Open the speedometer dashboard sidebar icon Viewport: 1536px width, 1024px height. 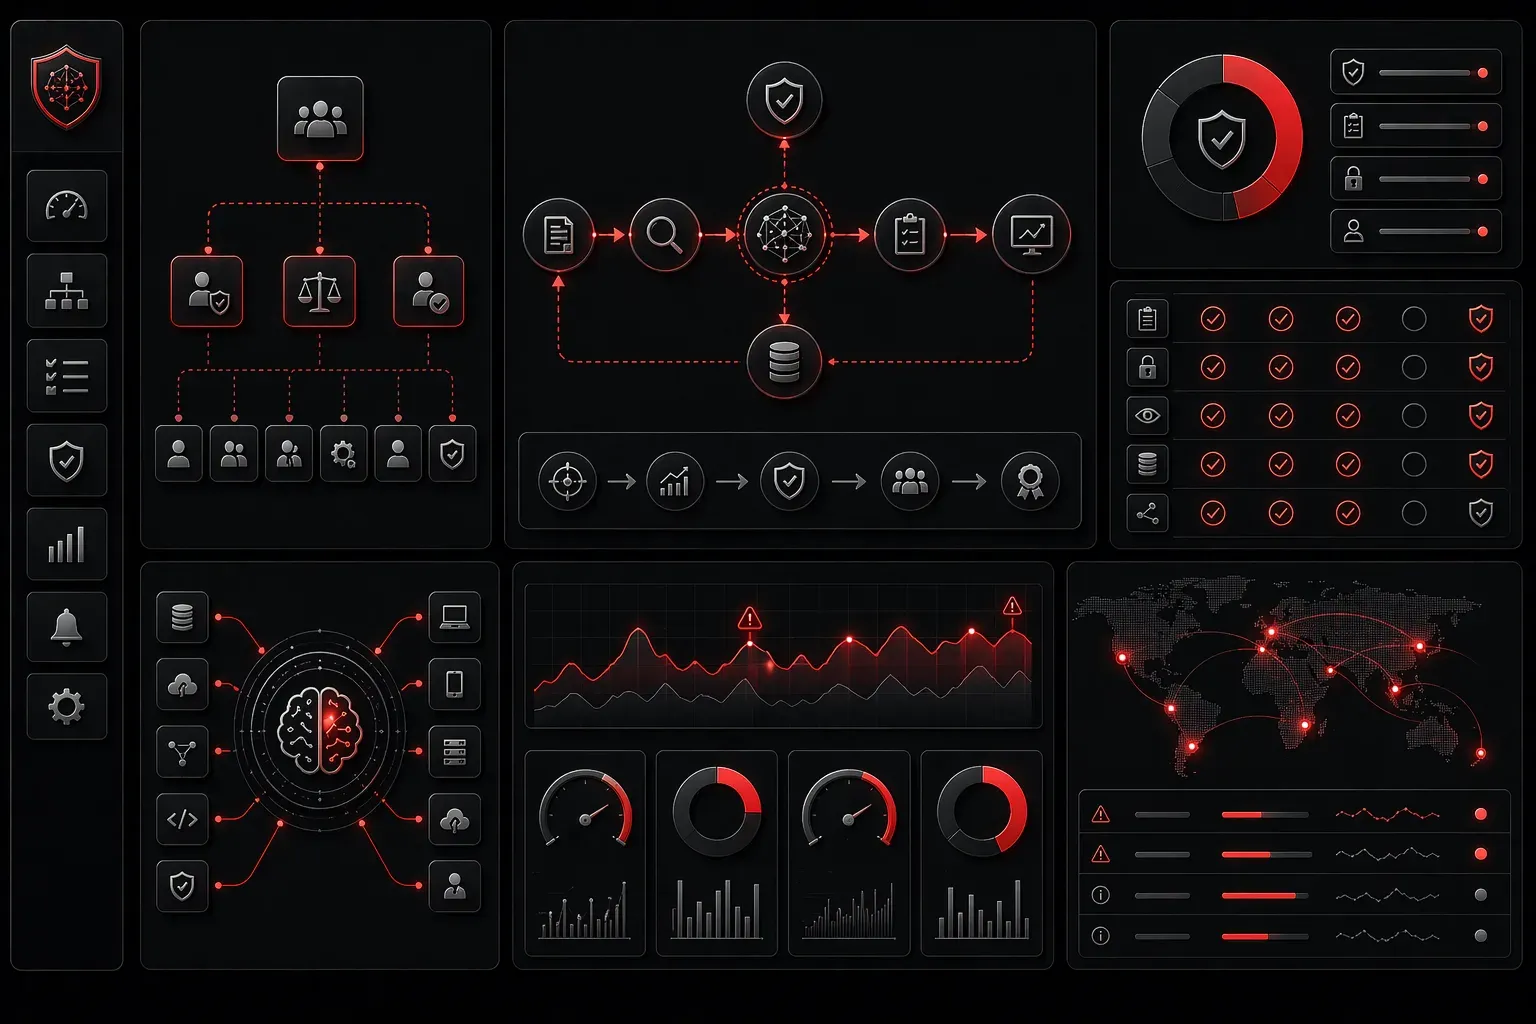click(67, 206)
